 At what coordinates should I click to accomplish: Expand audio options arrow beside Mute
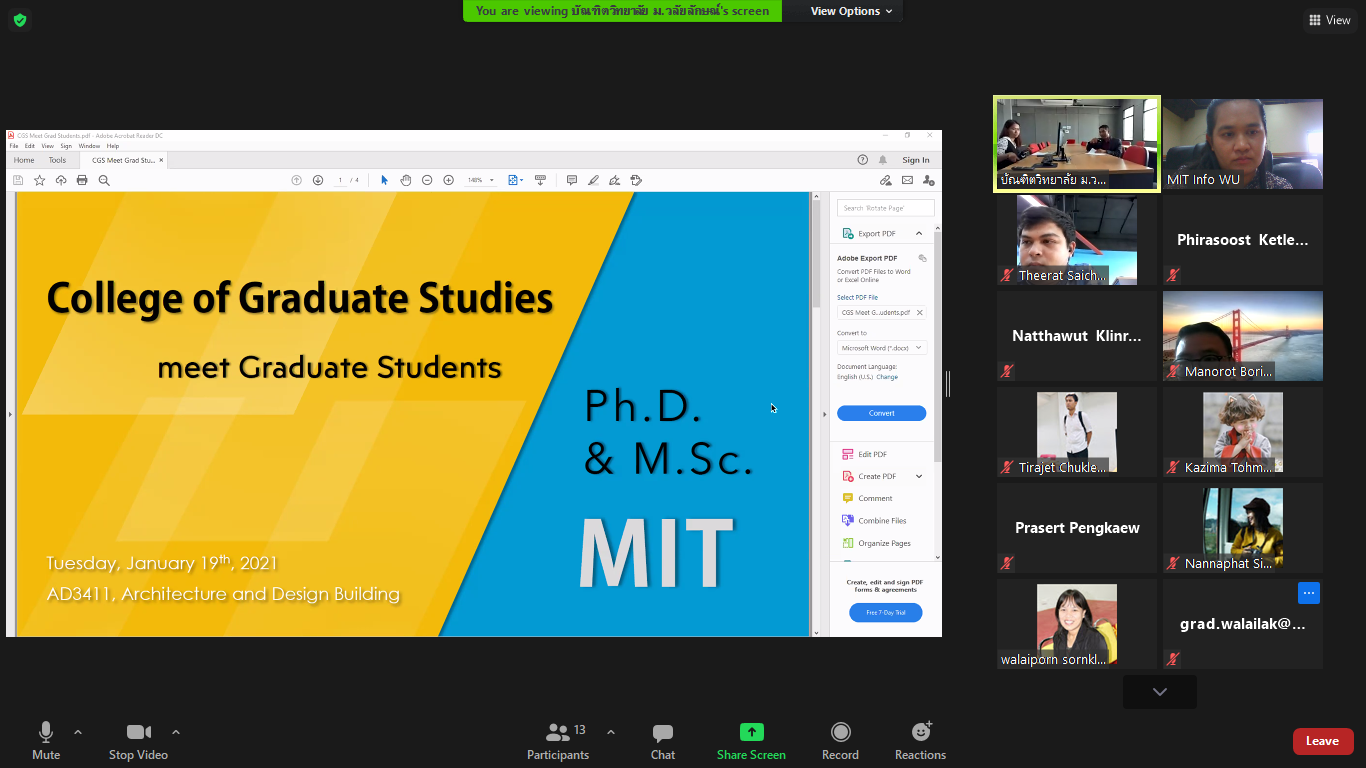[x=78, y=732]
